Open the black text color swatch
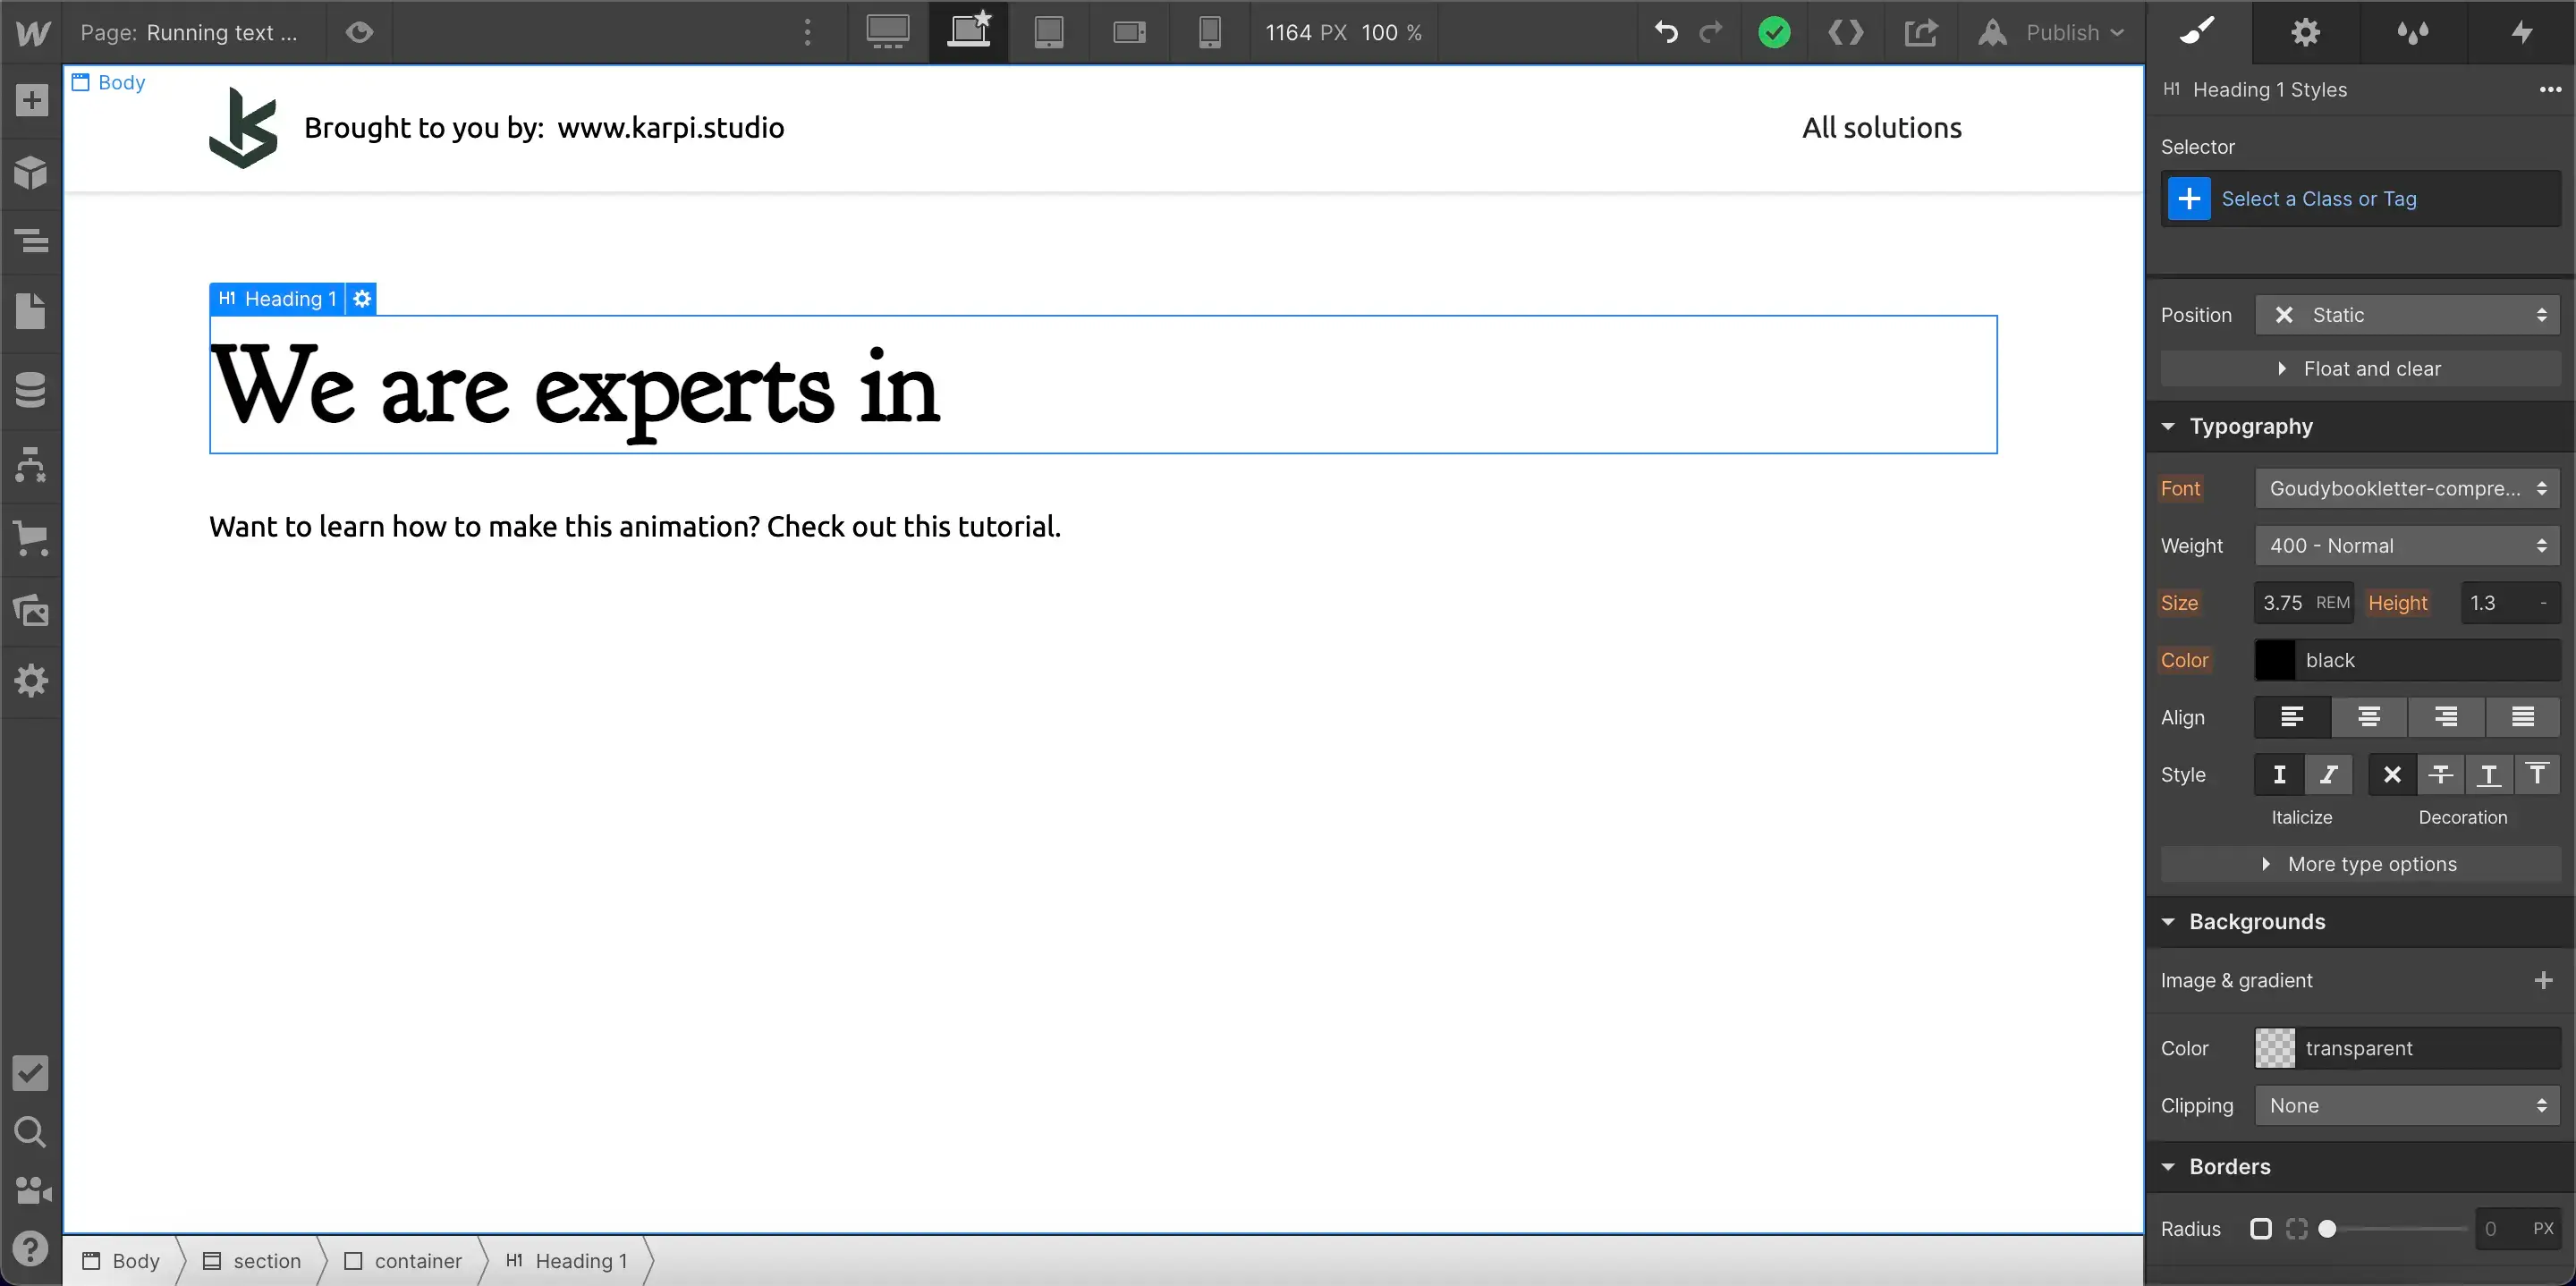 pyautogui.click(x=2274, y=660)
